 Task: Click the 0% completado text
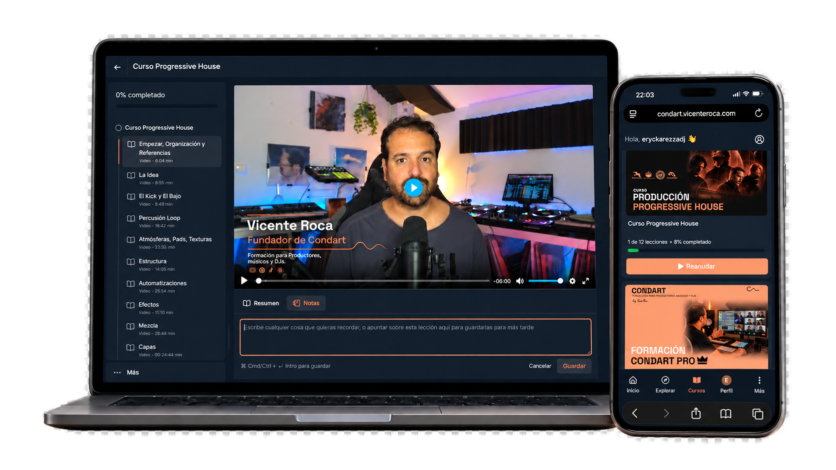pyautogui.click(x=140, y=95)
